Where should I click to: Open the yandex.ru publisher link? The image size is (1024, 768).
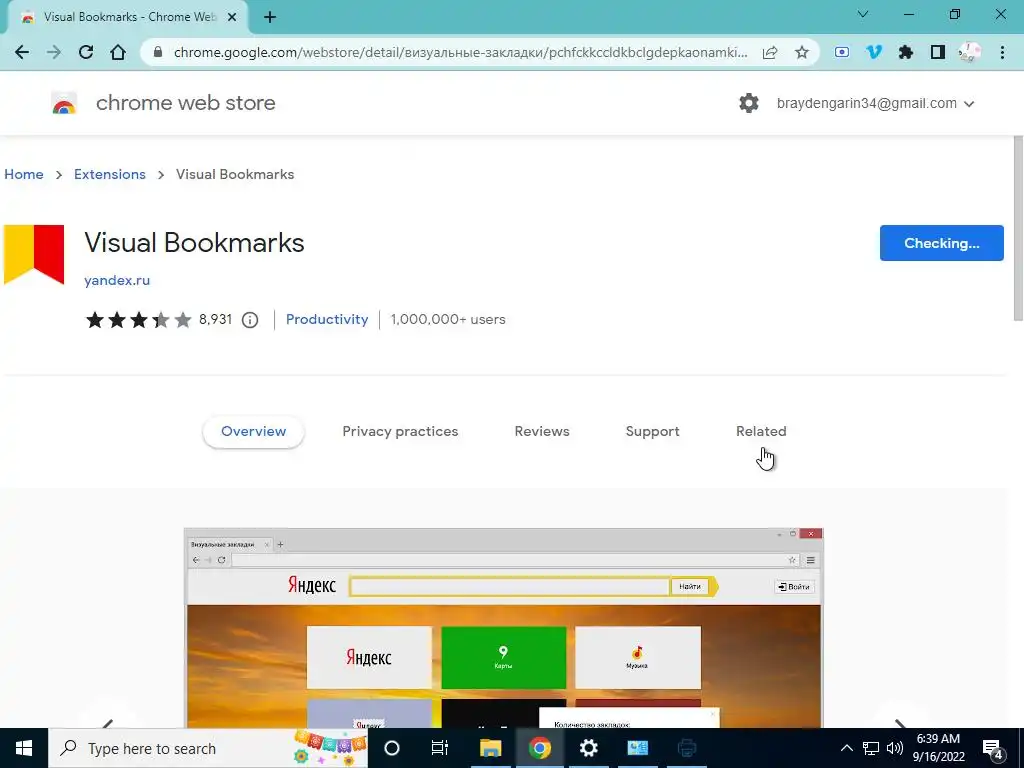point(117,280)
